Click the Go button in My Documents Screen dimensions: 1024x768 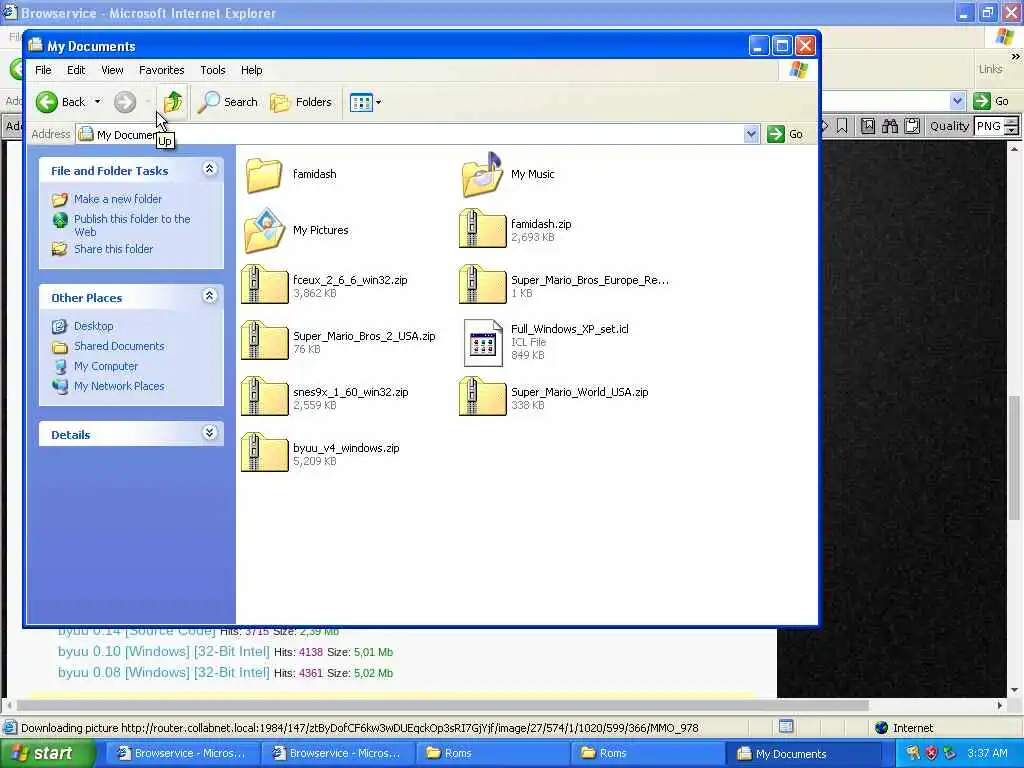(x=786, y=134)
